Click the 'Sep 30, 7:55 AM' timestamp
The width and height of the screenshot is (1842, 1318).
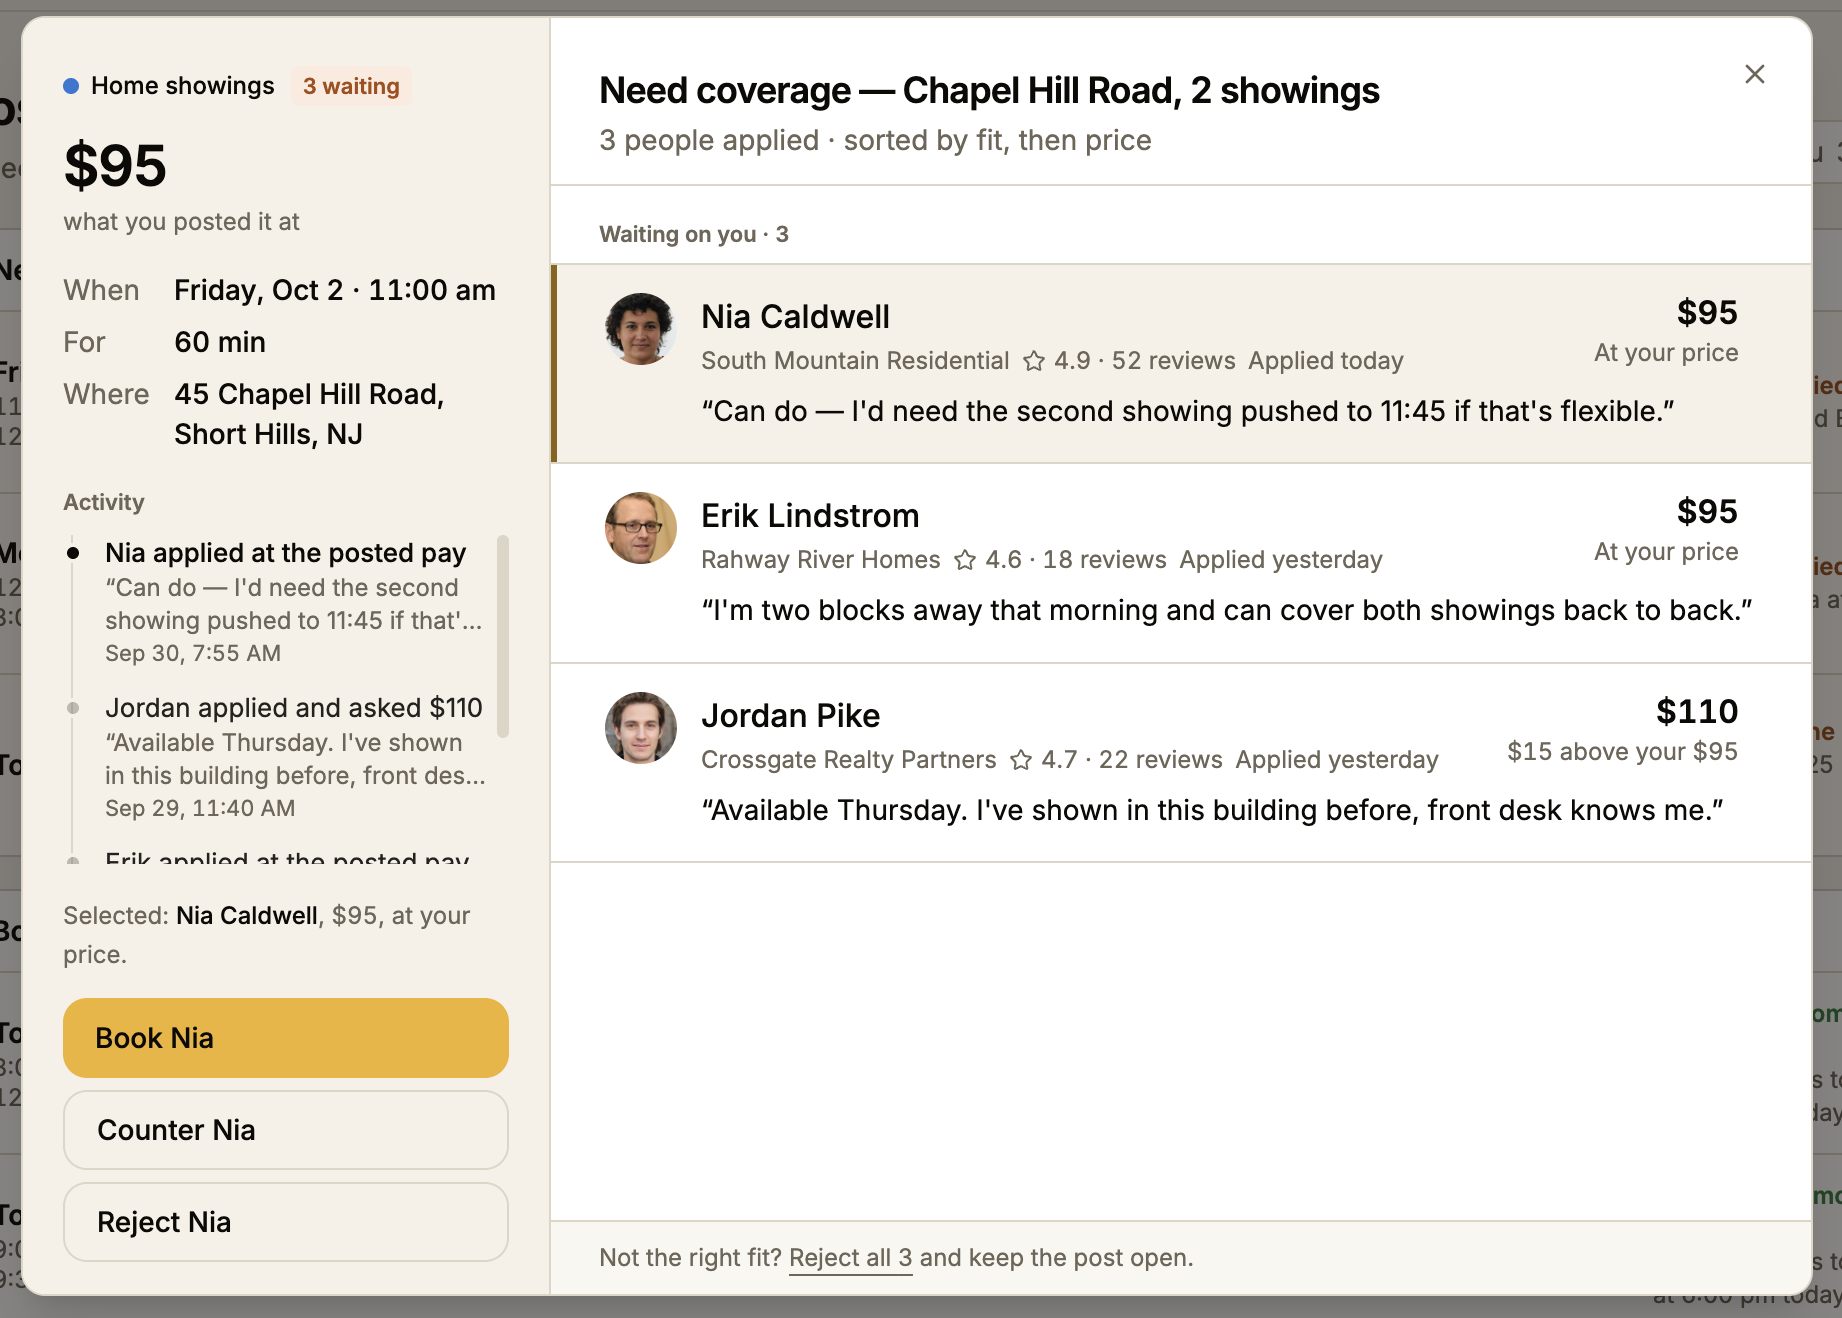click(x=193, y=654)
